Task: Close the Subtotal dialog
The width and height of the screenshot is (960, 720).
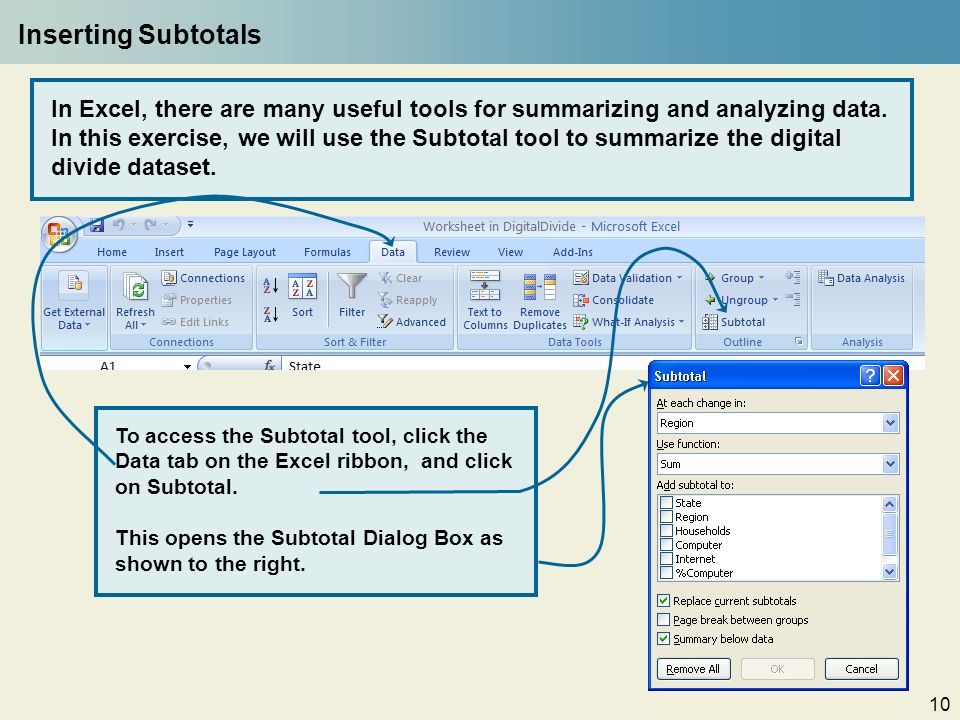Action: pos(893,375)
